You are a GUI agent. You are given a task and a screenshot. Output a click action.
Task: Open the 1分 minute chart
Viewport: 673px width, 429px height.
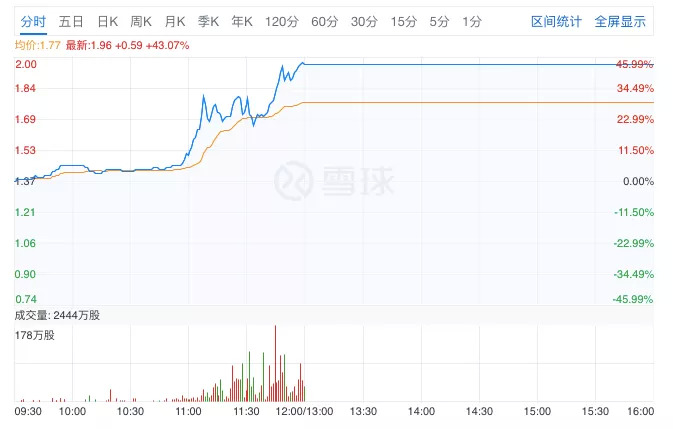[x=472, y=21]
